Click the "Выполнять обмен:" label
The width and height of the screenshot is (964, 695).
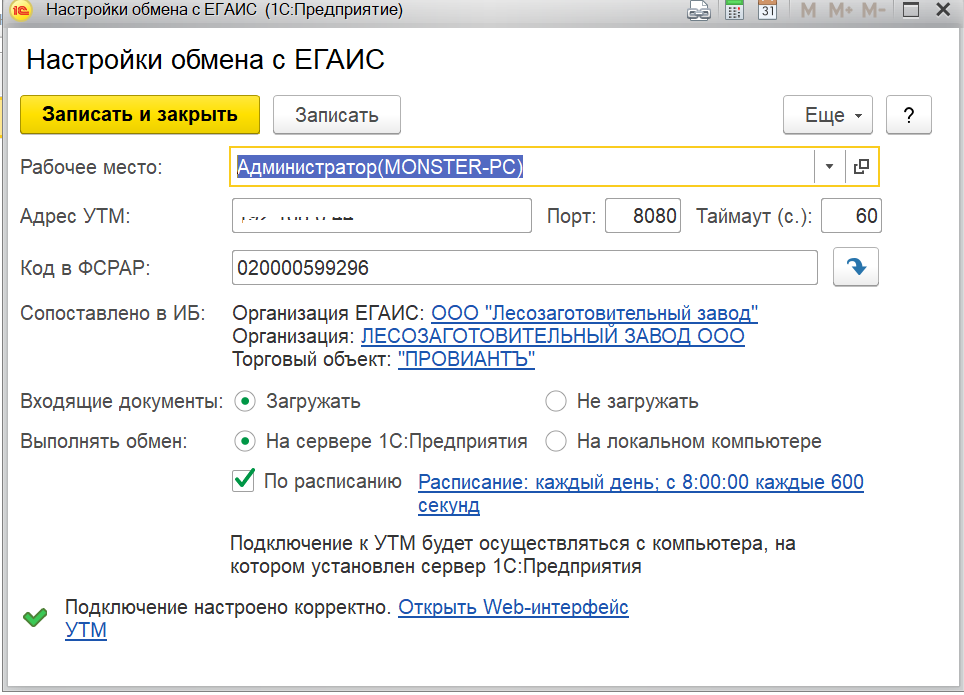104,442
